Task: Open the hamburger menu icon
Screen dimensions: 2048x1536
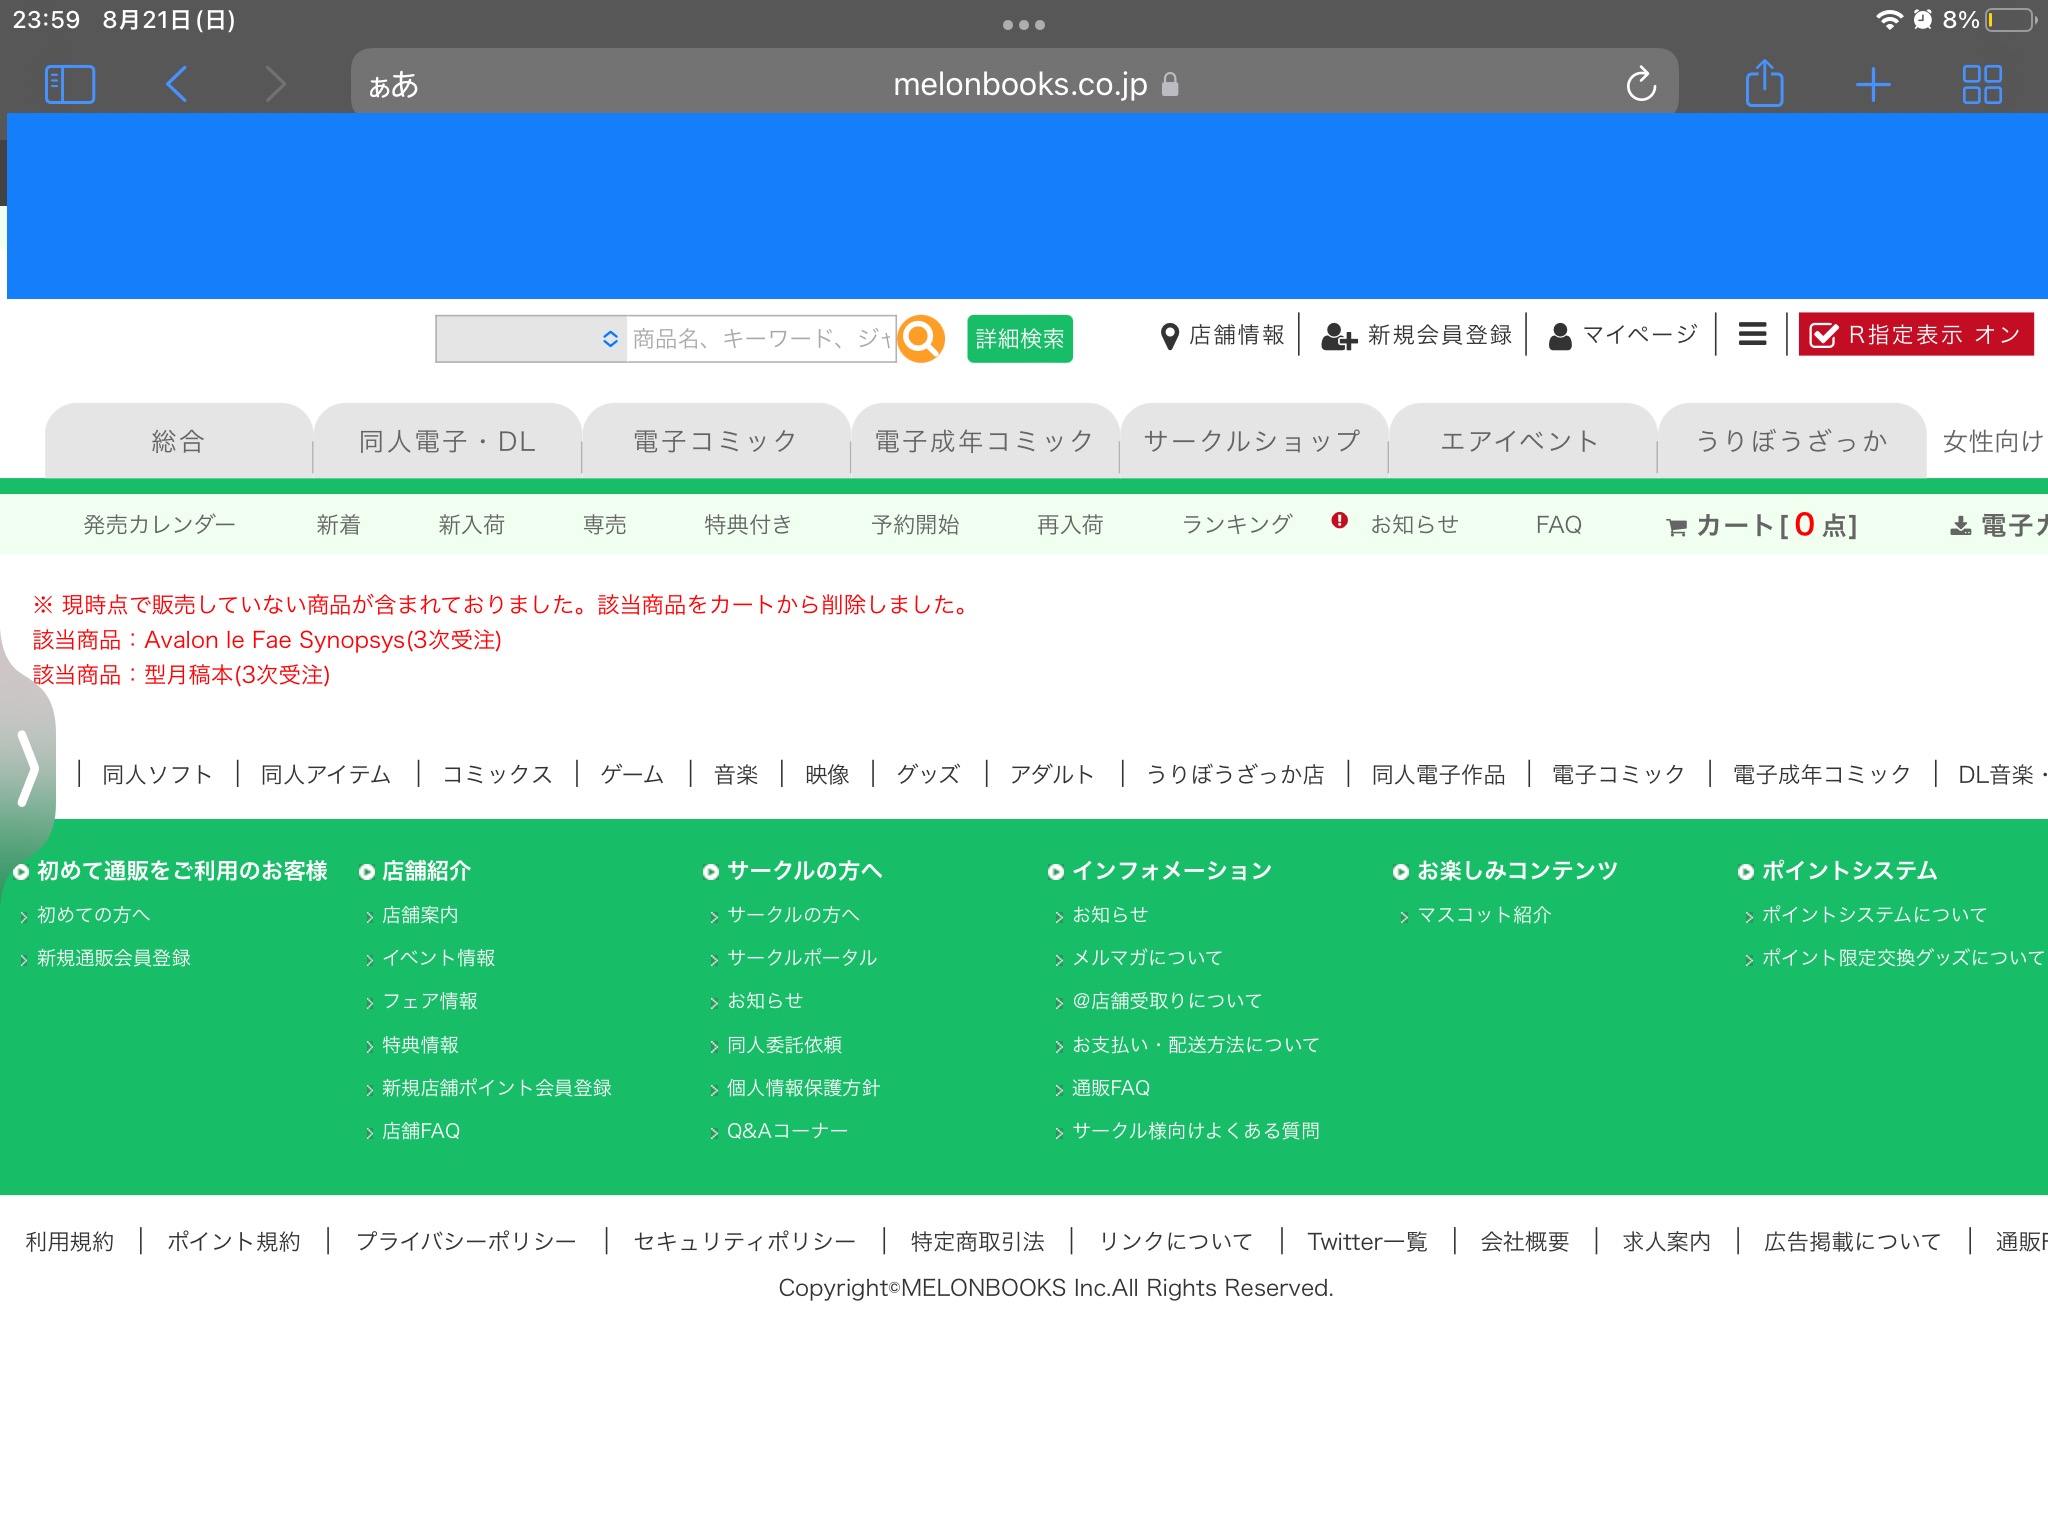Action: tap(1752, 334)
